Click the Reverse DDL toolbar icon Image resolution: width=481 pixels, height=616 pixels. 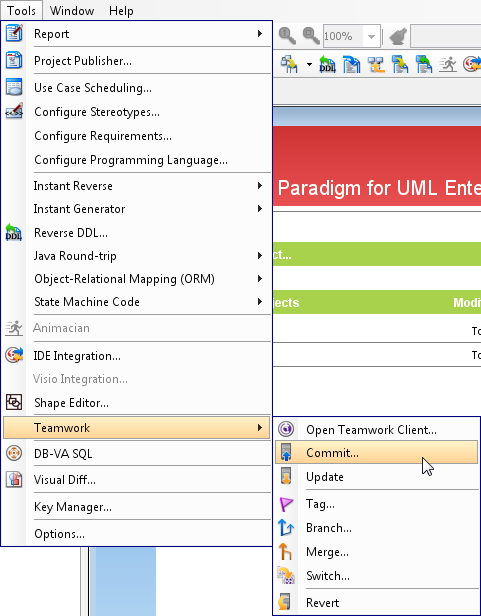point(328,64)
